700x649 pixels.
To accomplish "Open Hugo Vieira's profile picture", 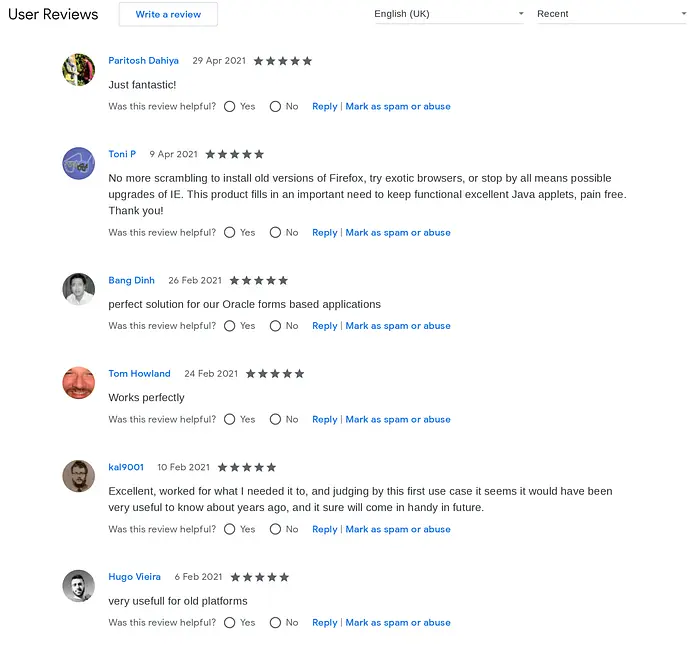I will [x=78, y=586].
